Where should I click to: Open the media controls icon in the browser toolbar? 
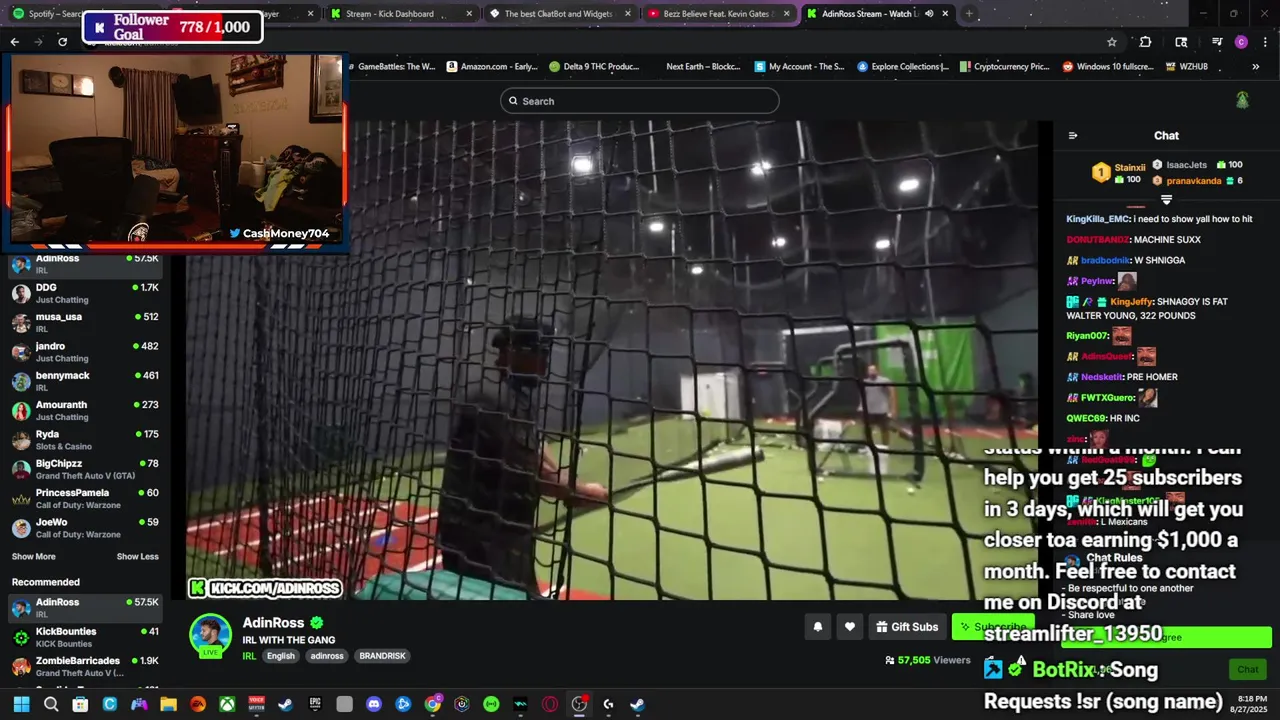(1217, 42)
